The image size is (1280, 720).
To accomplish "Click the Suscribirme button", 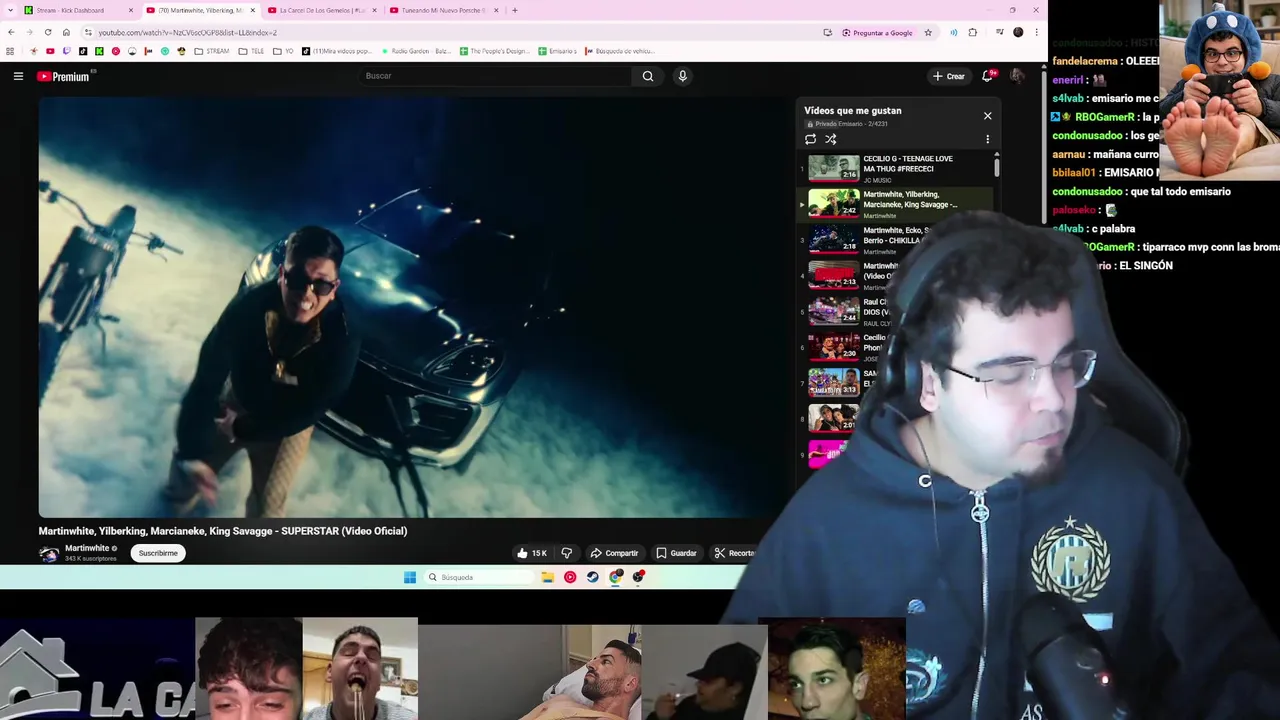I will click(x=158, y=553).
